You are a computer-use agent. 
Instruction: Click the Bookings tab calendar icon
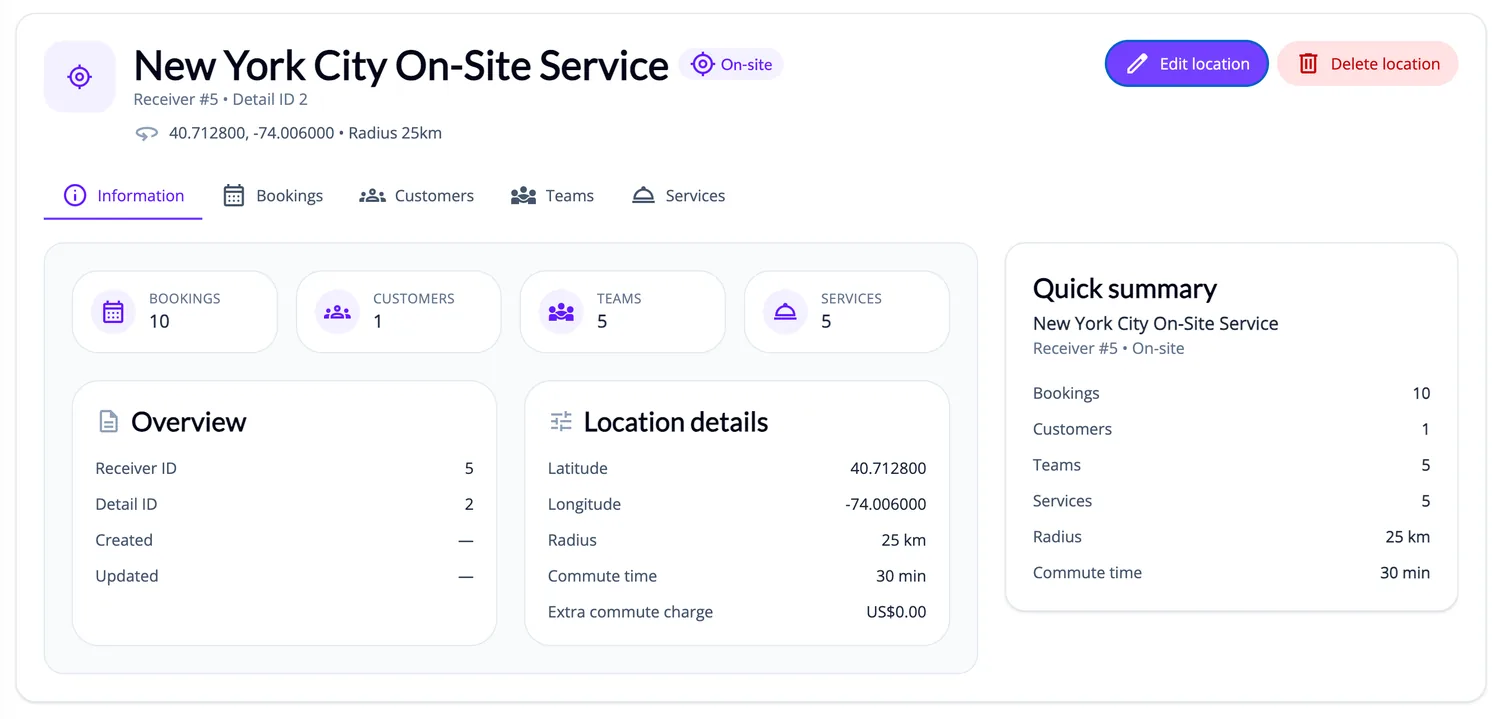(234, 196)
